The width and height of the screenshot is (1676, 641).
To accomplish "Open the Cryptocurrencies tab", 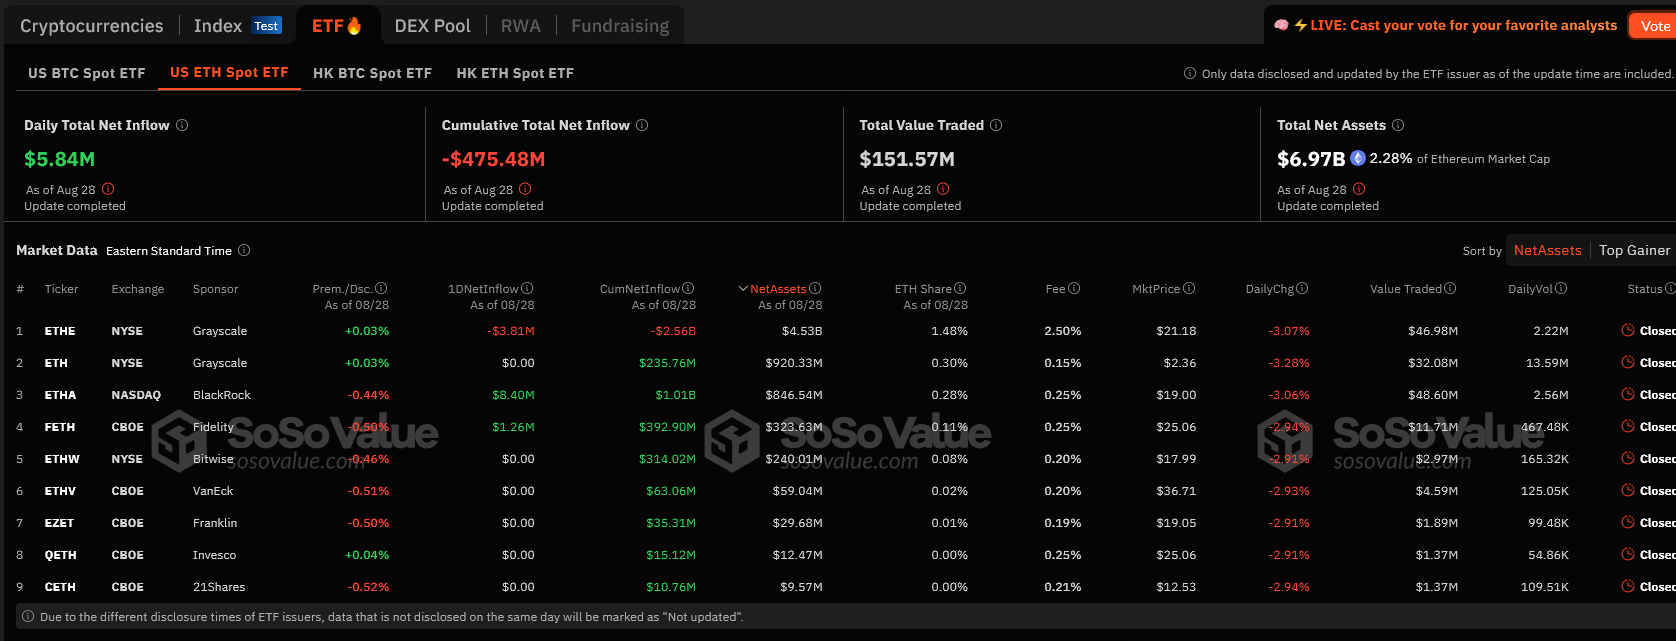I will (91, 26).
